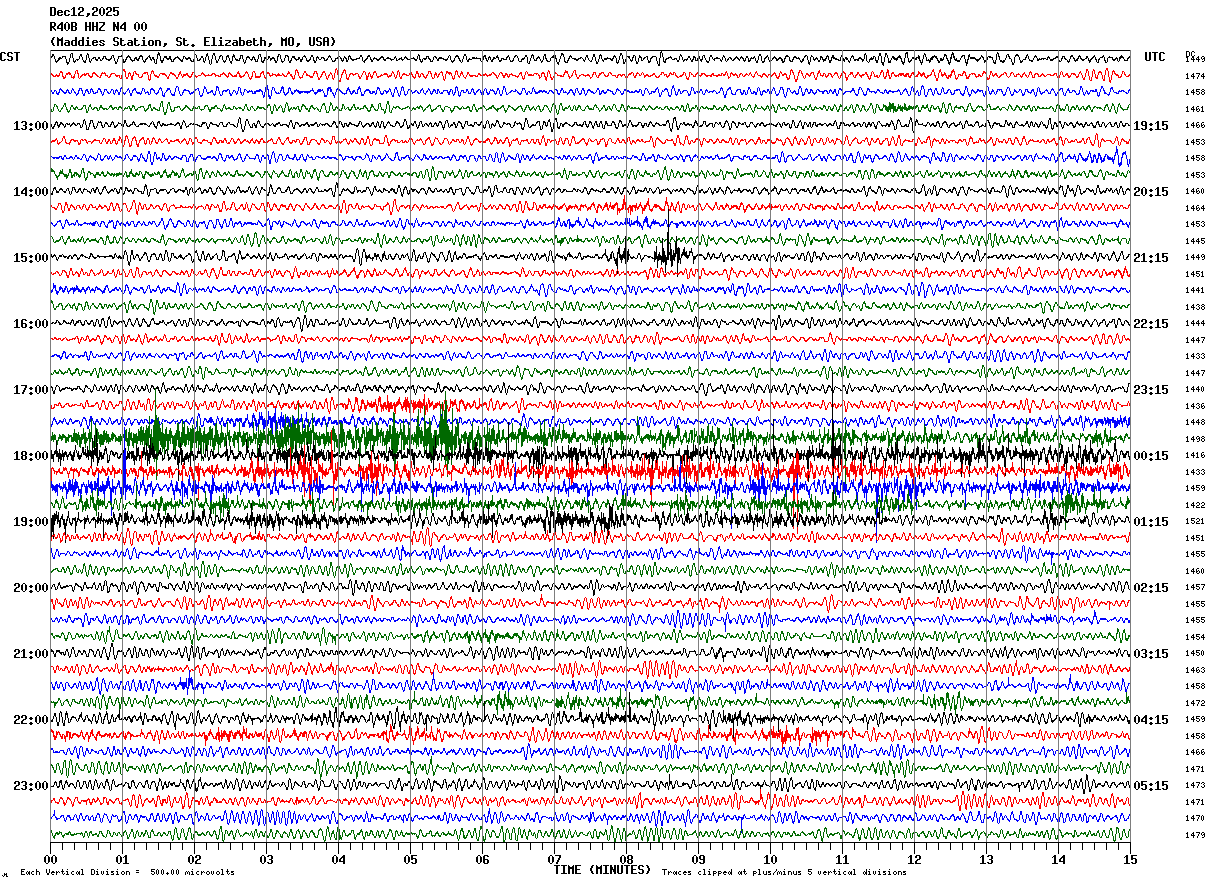This screenshot has width=1210, height=886.
Task: Click the date label Dec12,2025
Action: (x=84, y=12)
